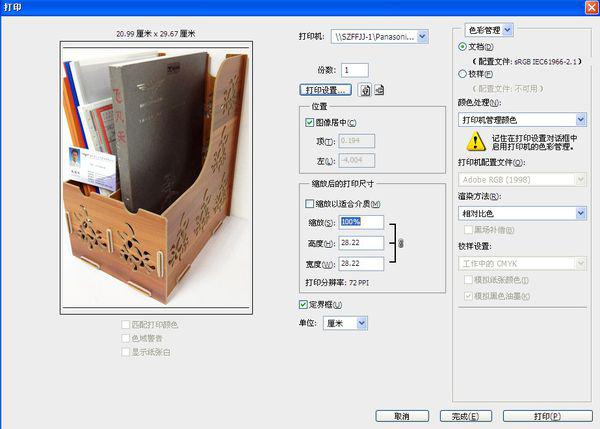Click the 左(L) position field

pos(357,160)
